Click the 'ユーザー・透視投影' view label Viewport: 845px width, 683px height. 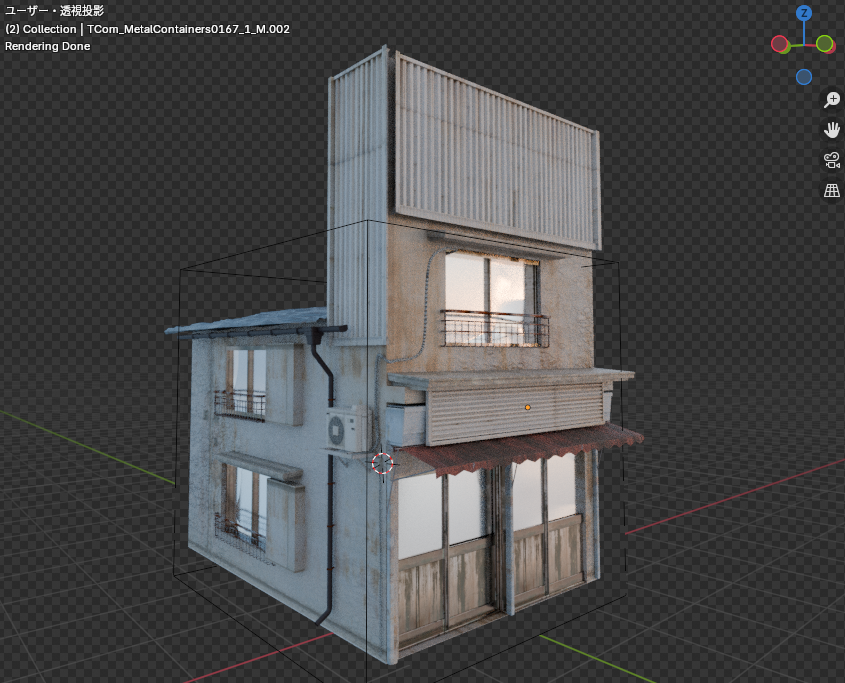pyautogui.click(x=54, y=11)
